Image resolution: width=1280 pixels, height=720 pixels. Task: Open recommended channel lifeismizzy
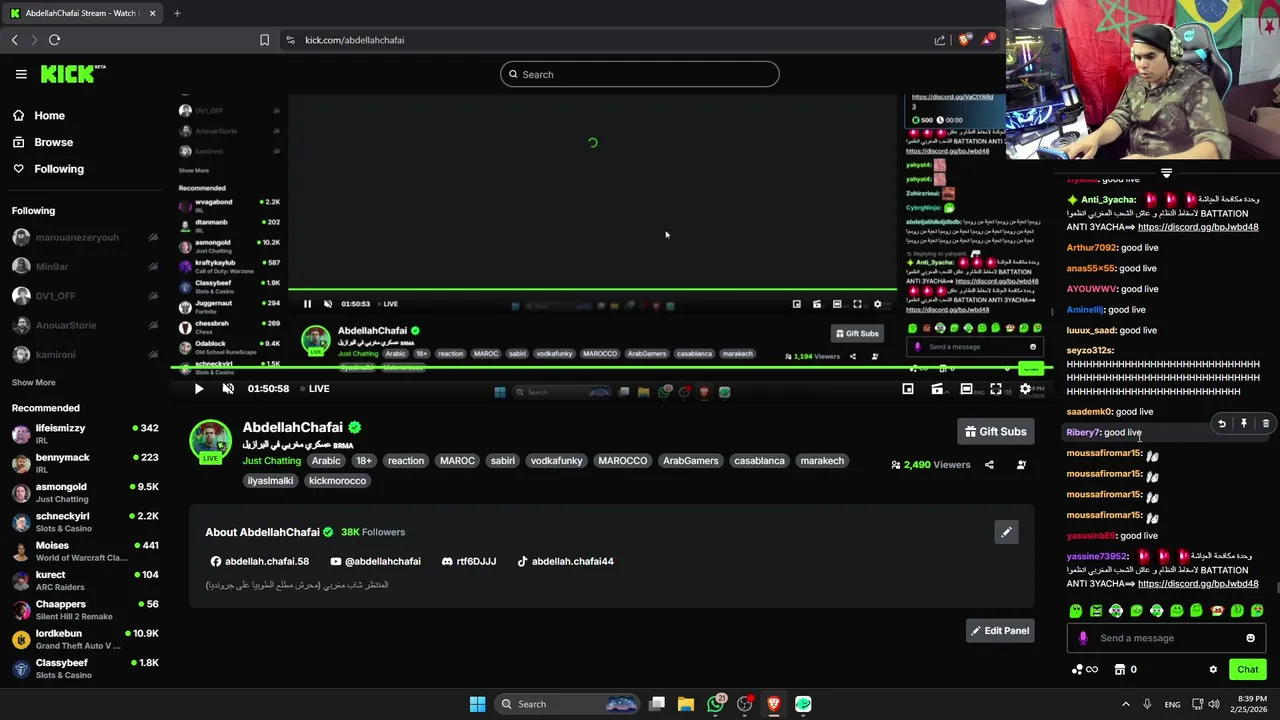pos(85,434)
